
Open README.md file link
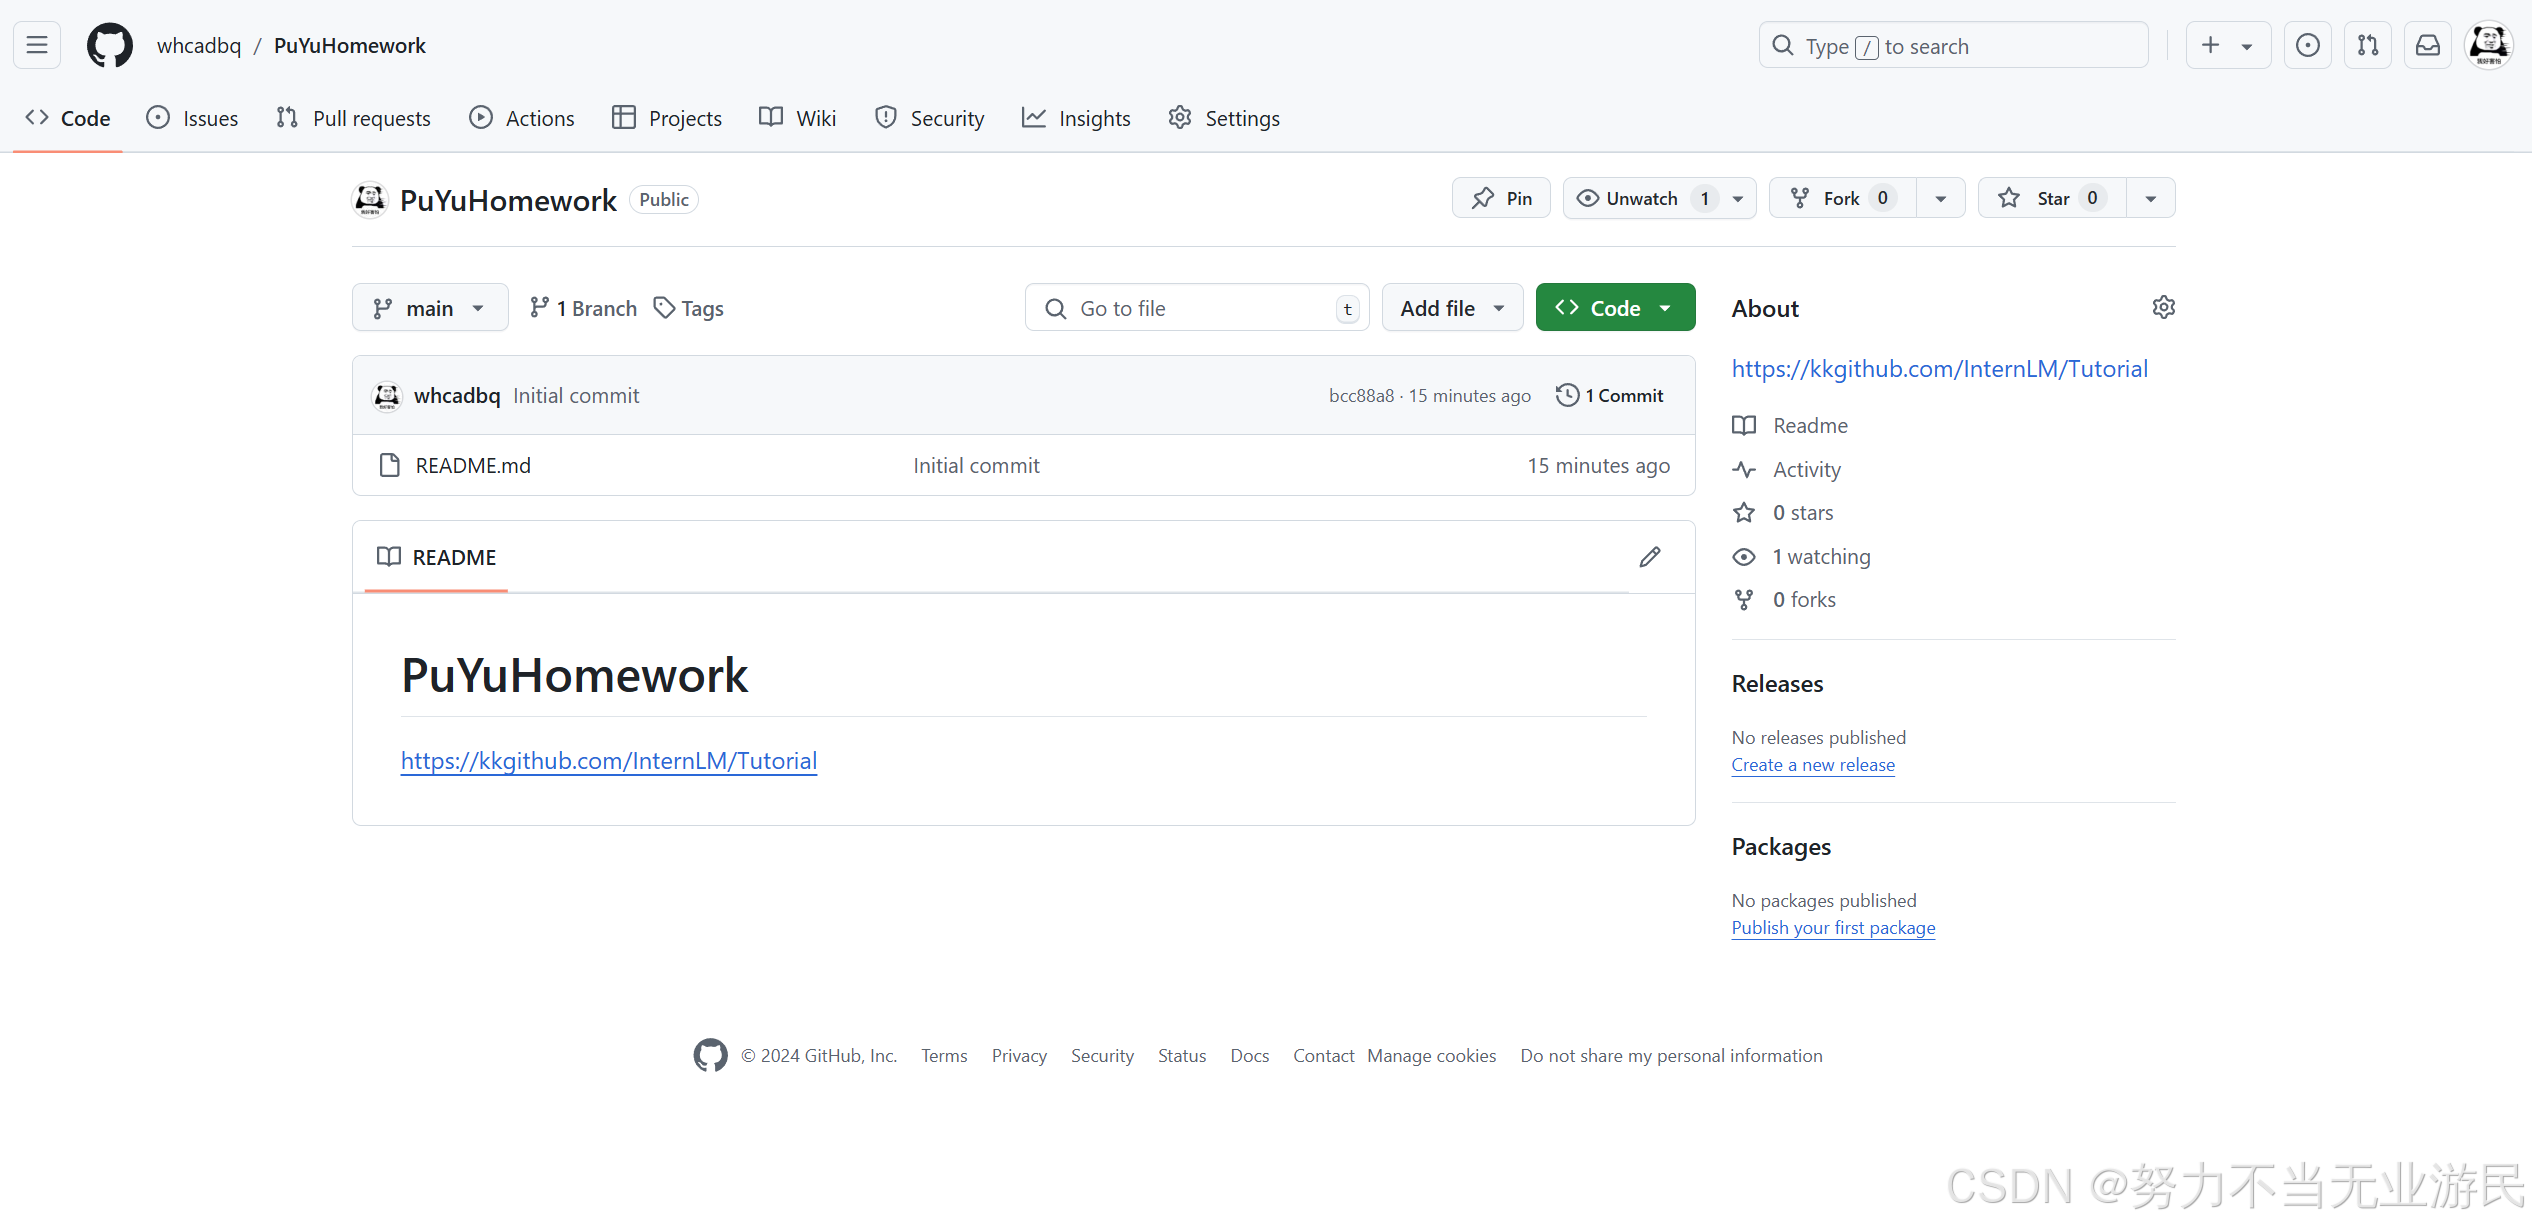(x=473, y=466)
